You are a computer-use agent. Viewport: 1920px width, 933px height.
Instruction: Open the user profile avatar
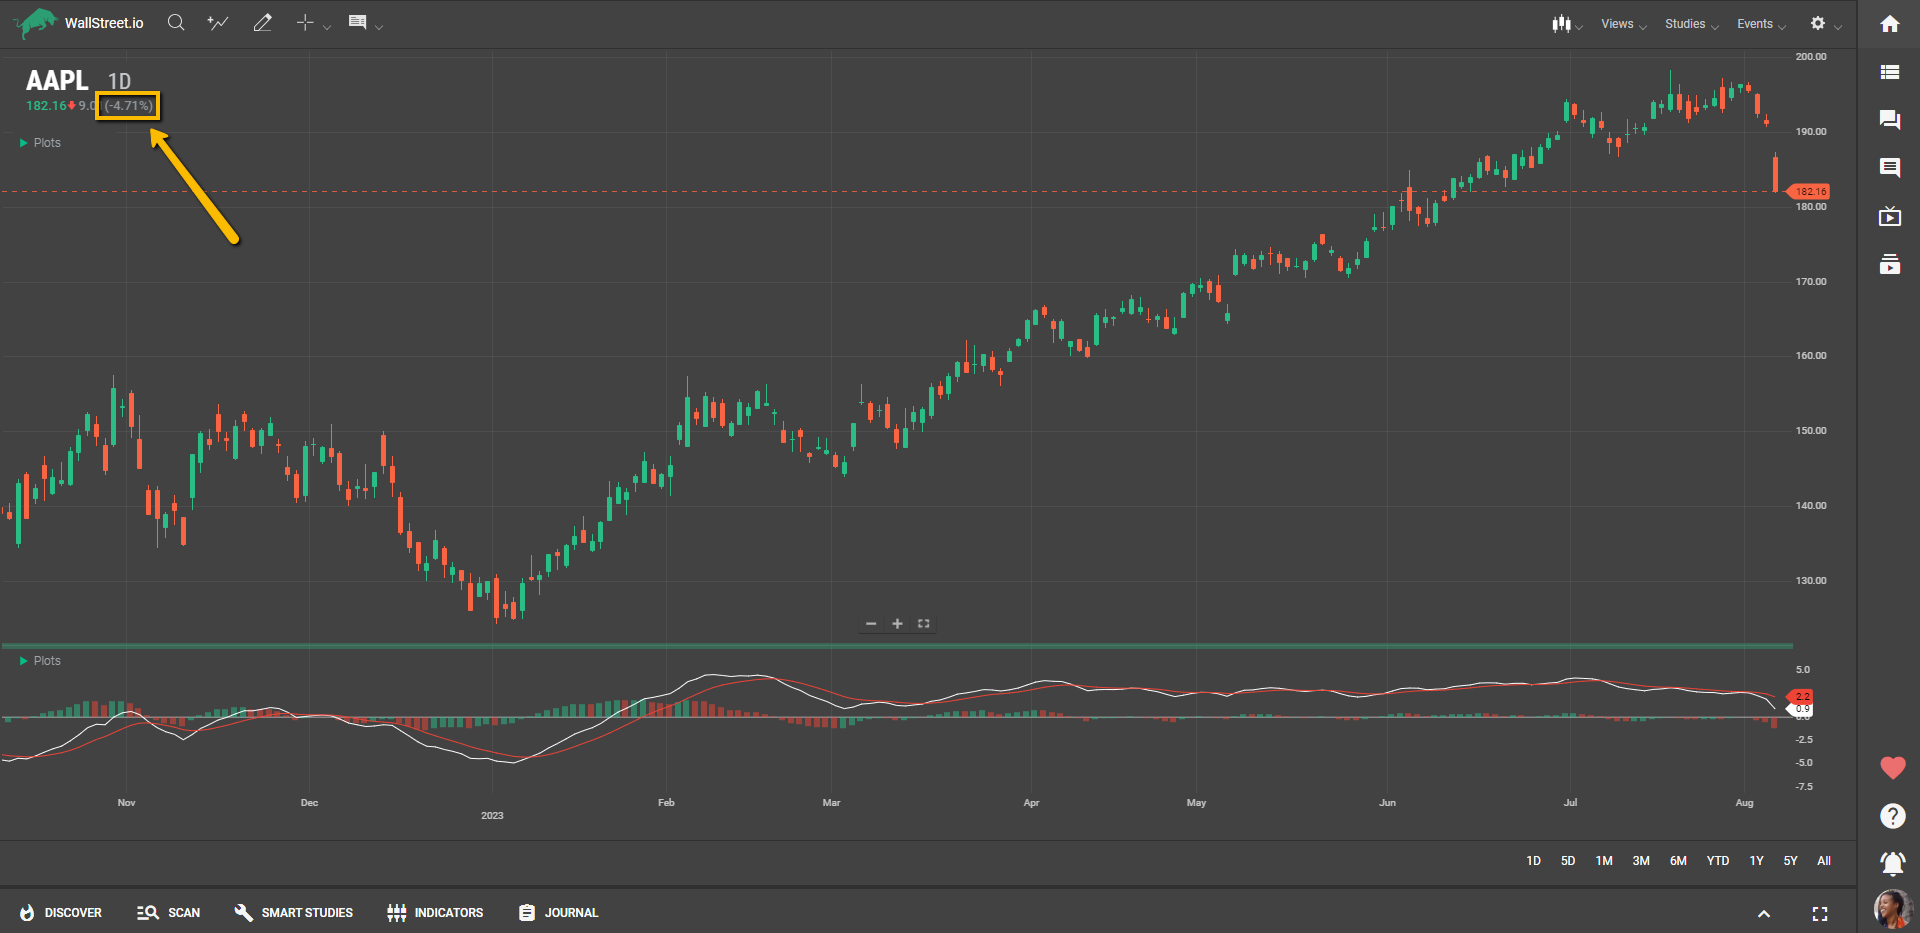click(x=1892, y=909)
